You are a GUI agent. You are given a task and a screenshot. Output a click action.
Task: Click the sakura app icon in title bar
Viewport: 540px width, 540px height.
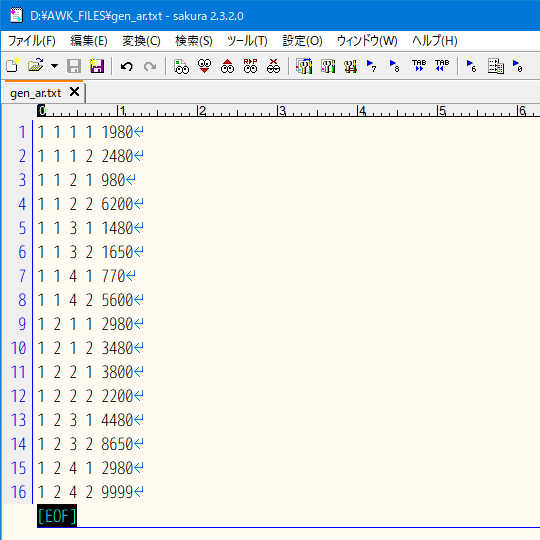[x=16, y=15]
